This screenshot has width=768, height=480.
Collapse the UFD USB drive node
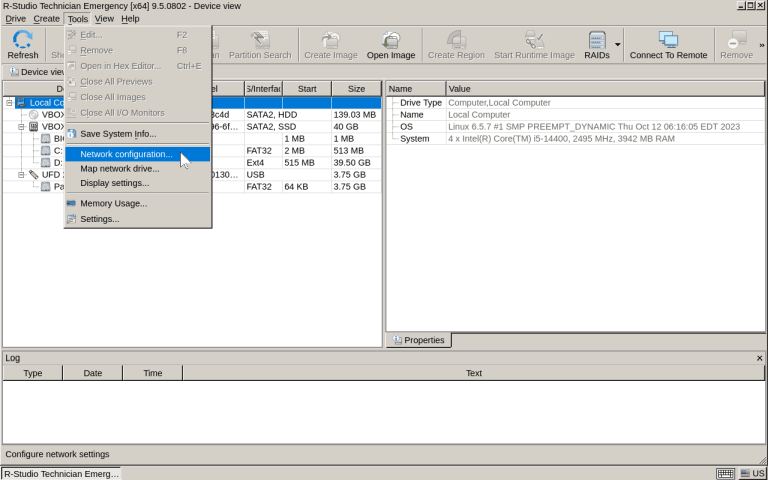[21, 174]
